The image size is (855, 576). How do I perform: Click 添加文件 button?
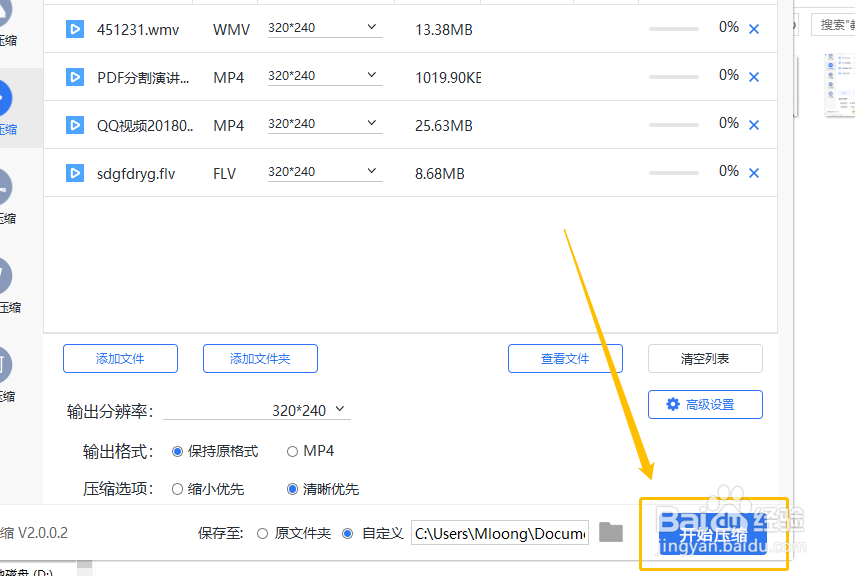(121, 358)
